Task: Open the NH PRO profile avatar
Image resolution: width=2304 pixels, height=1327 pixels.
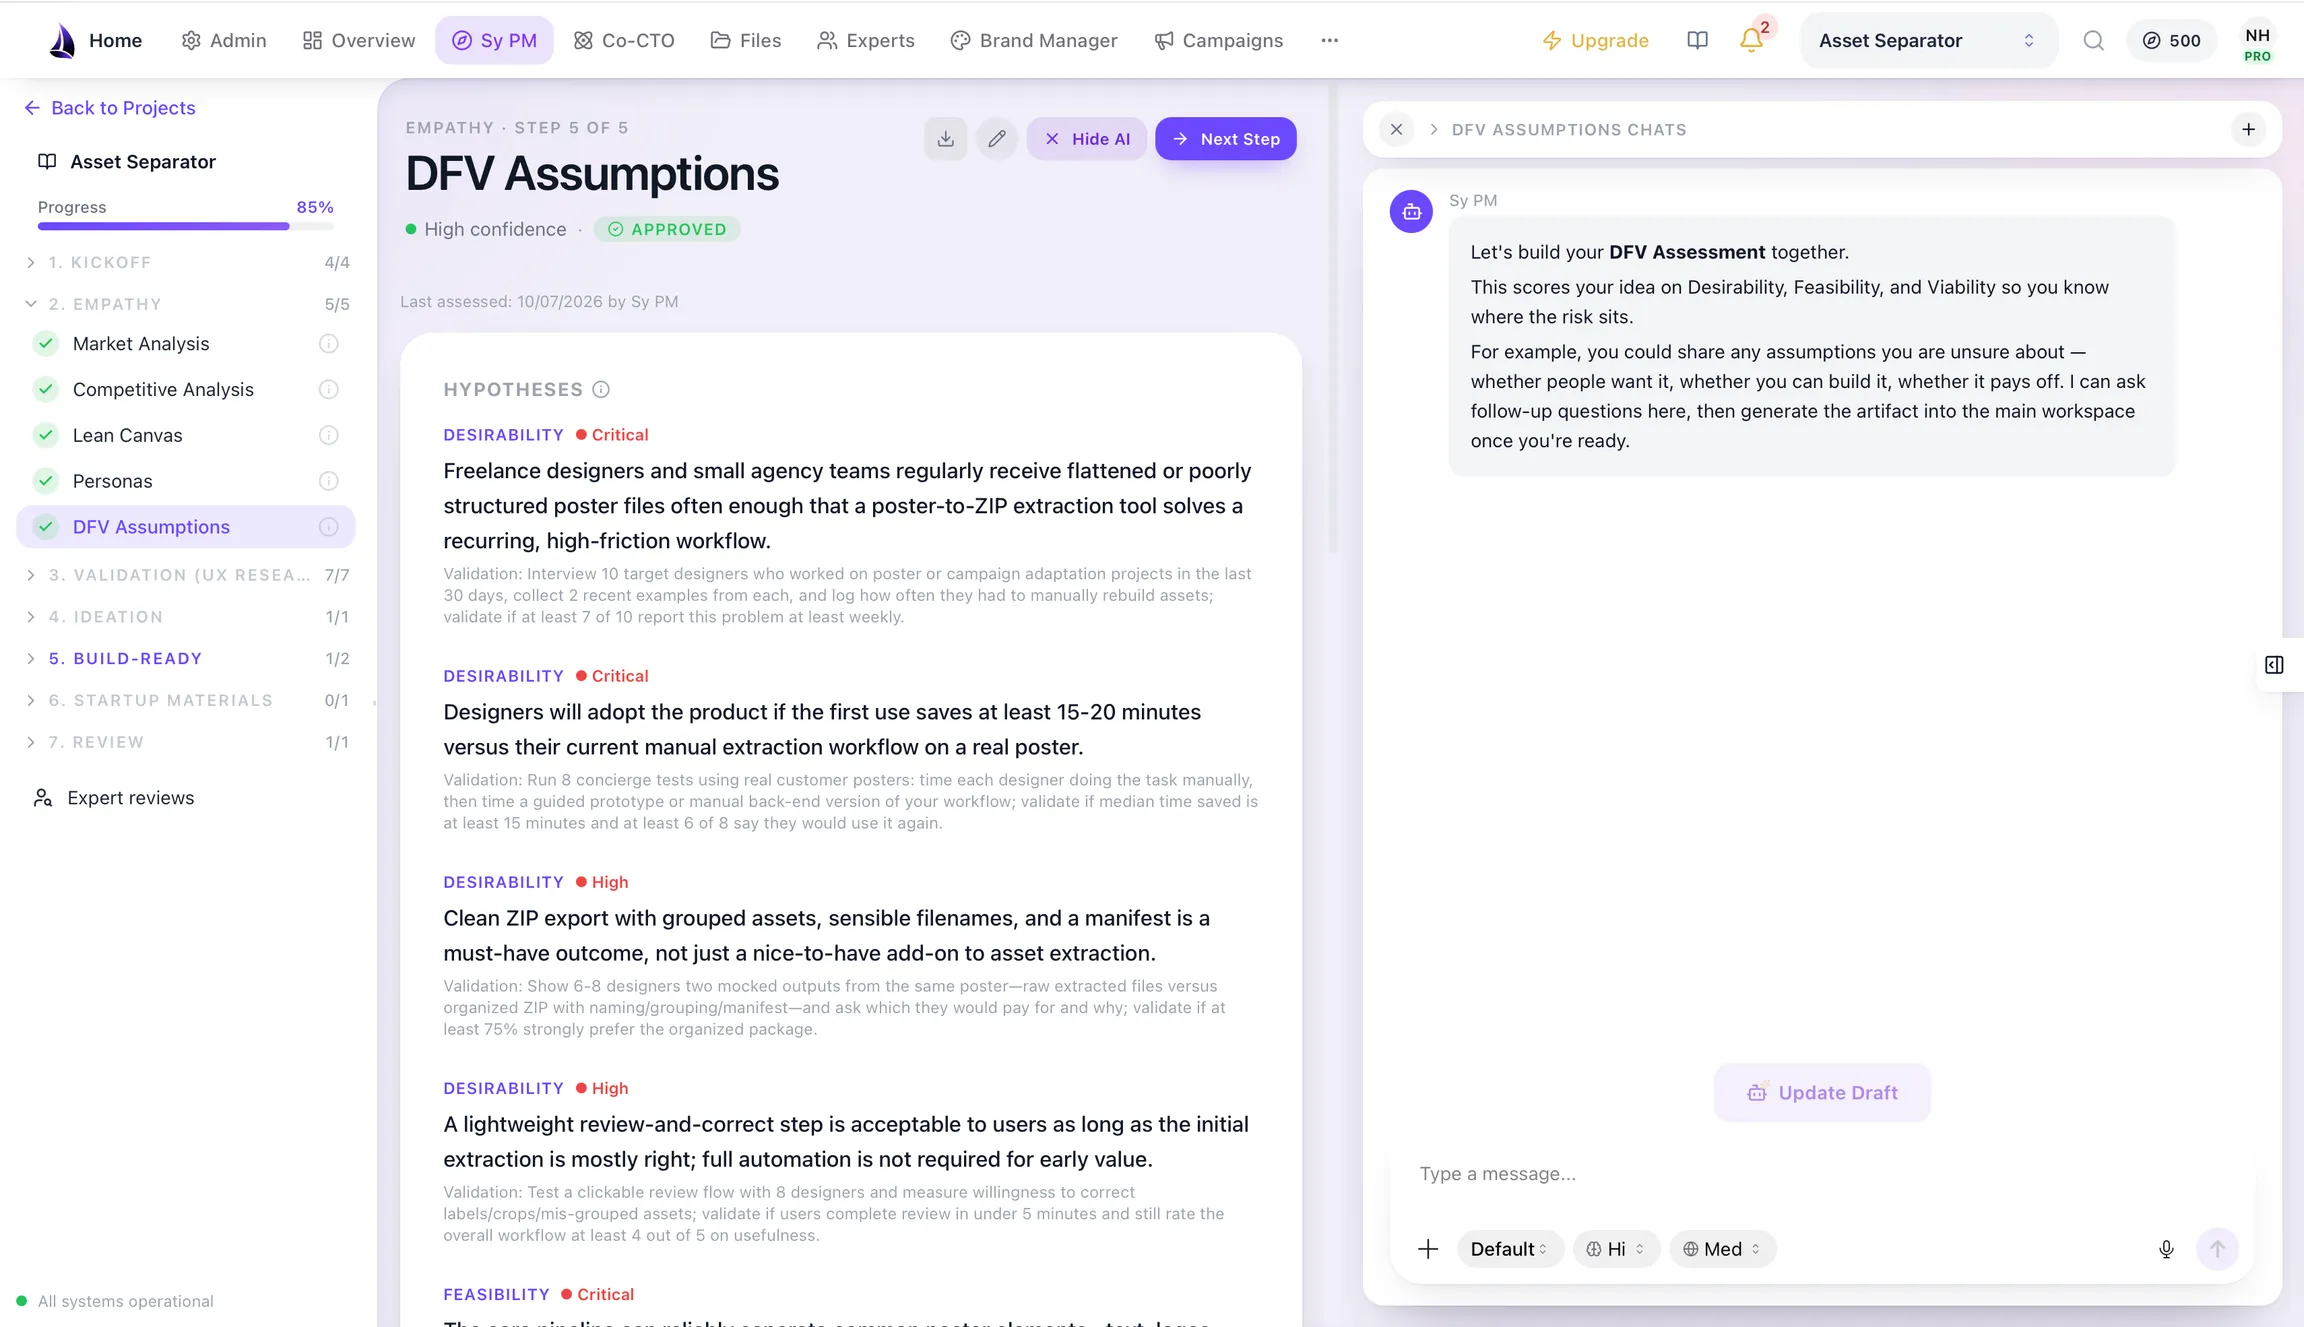Action: pyautogui.click(x=2257, y=44)
